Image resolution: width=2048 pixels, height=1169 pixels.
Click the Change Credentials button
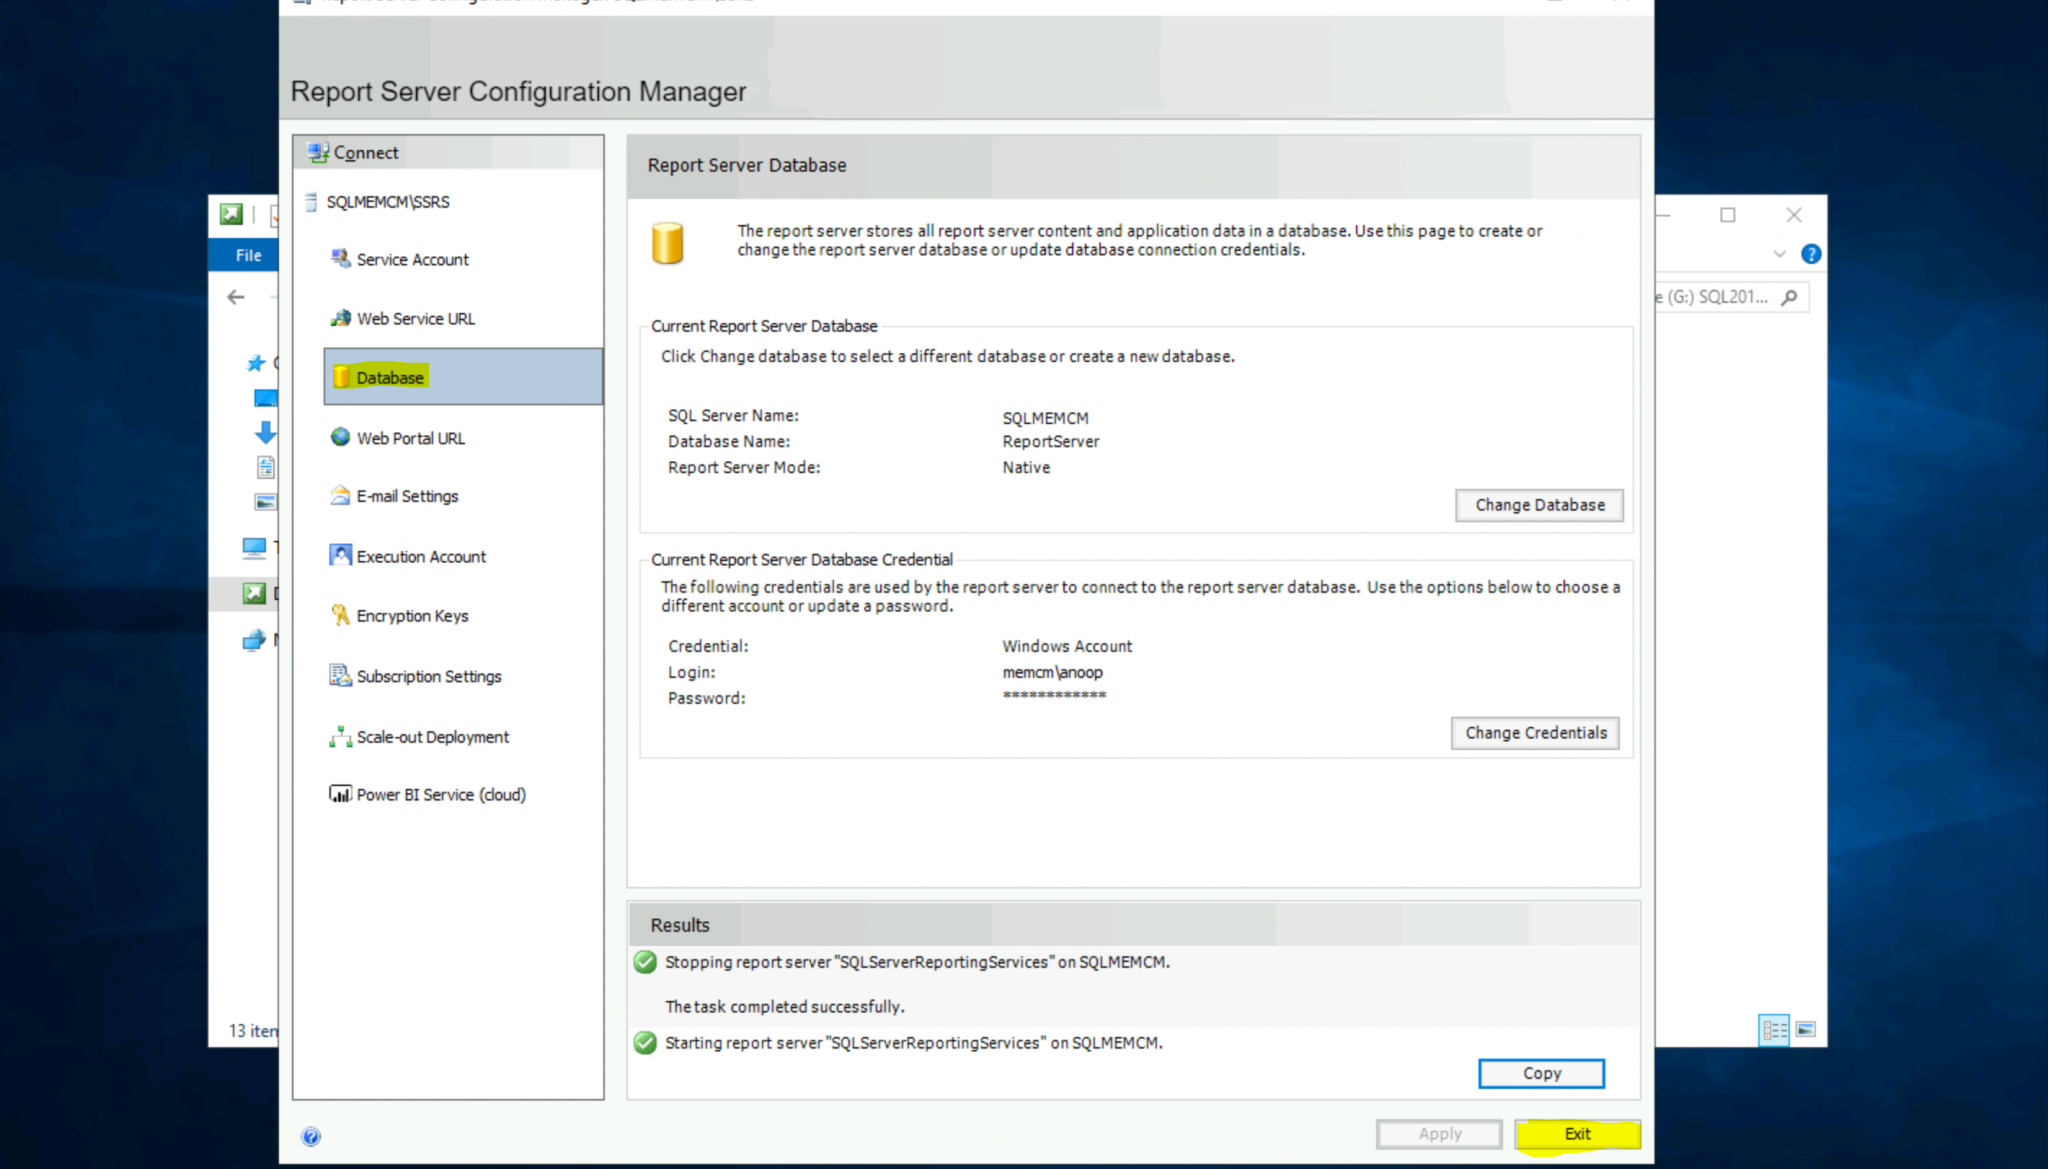click(x=1535, y=733)
